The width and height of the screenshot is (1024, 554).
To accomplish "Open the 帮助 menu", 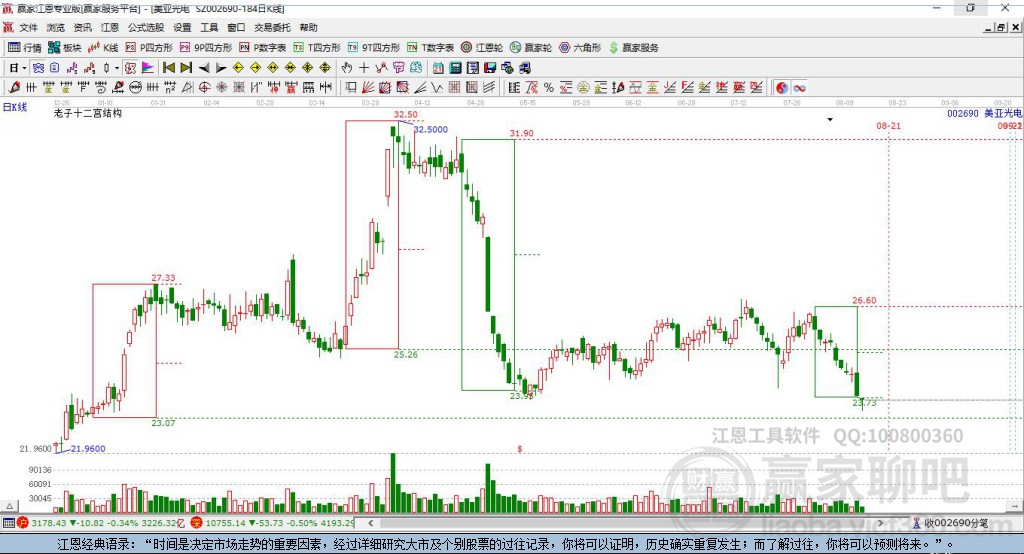I will tap(308, 27).
